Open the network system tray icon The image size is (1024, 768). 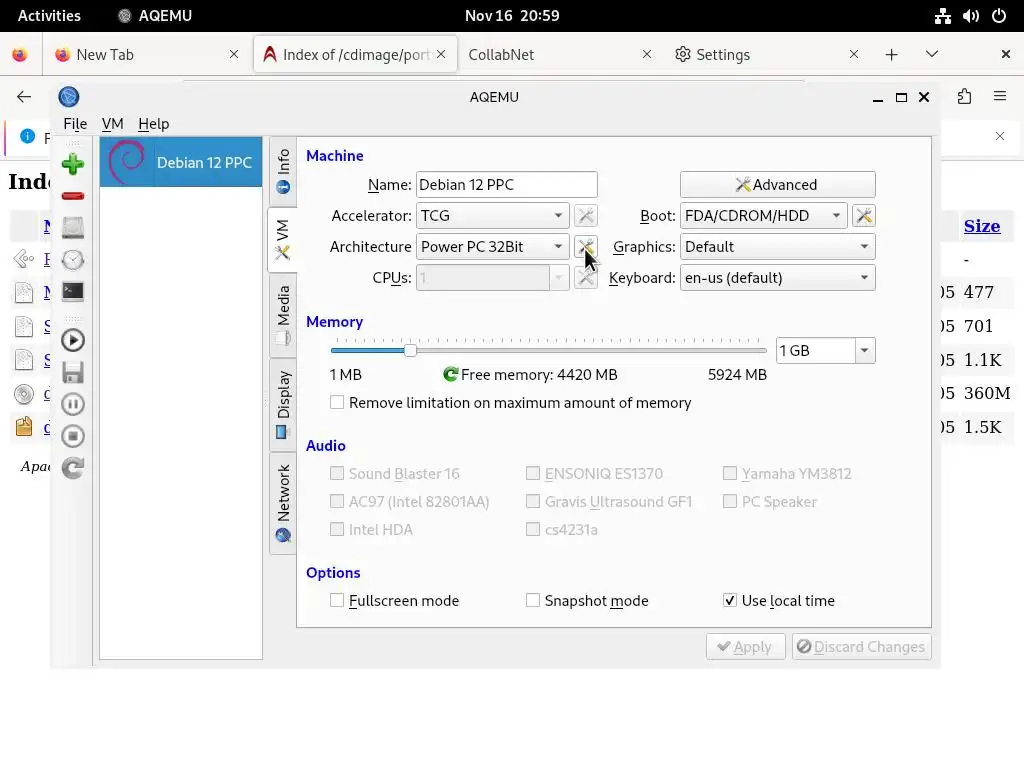(x=942, y=16)
